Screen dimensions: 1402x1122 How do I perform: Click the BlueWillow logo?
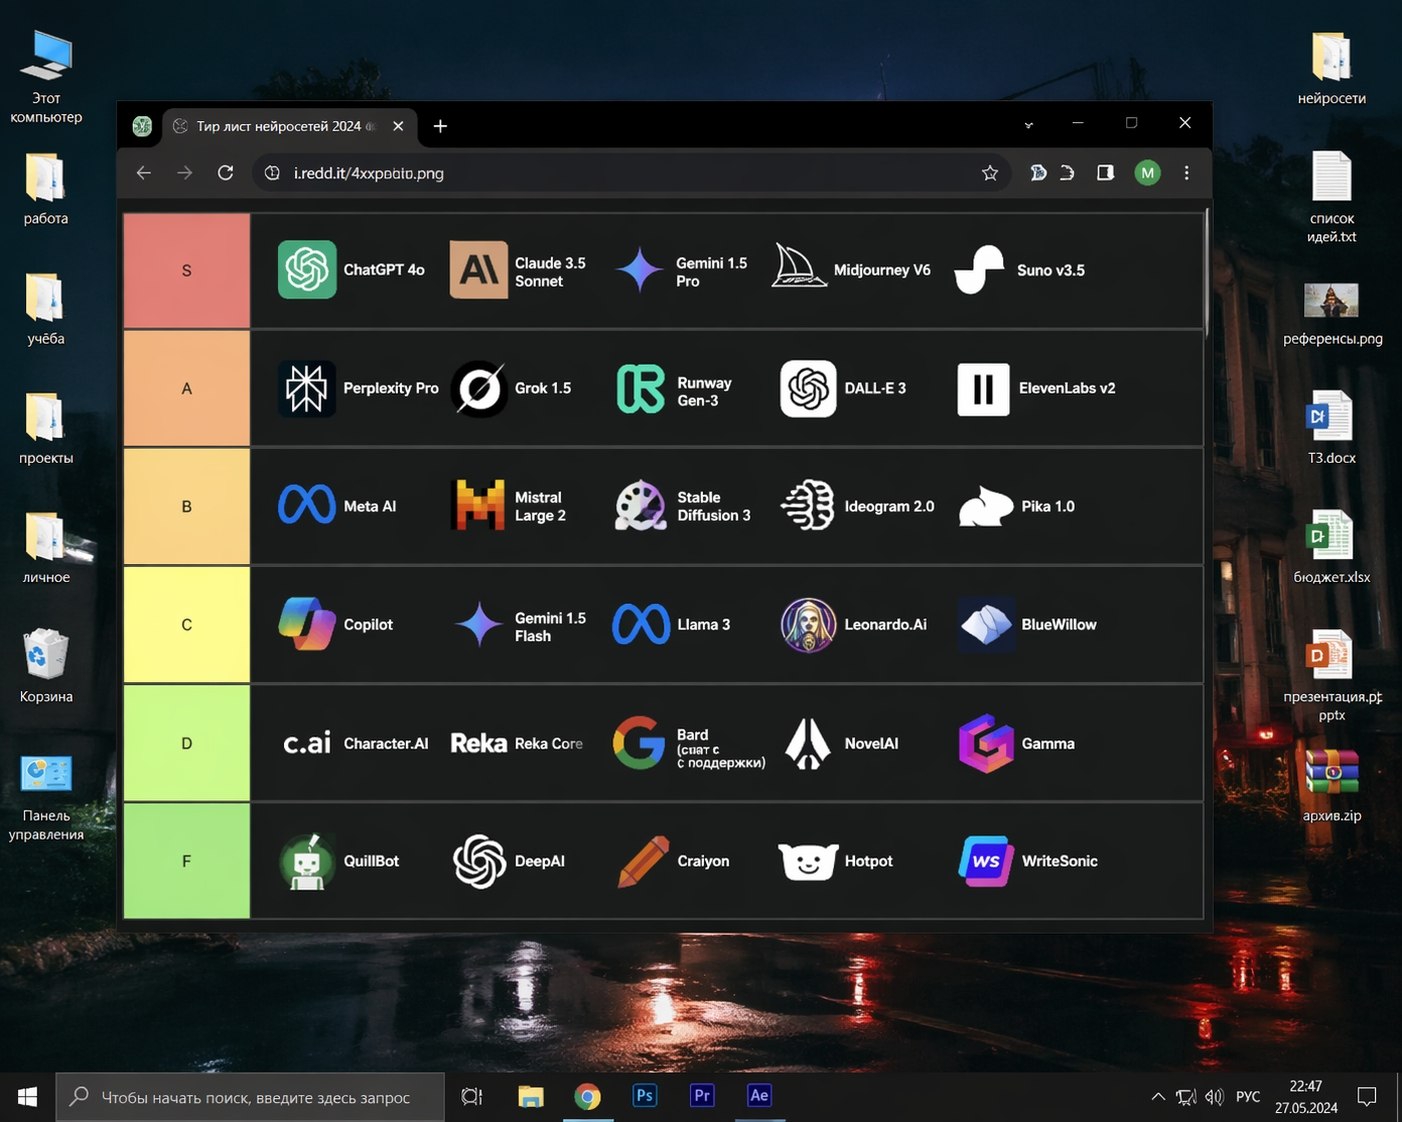point(986,624)
